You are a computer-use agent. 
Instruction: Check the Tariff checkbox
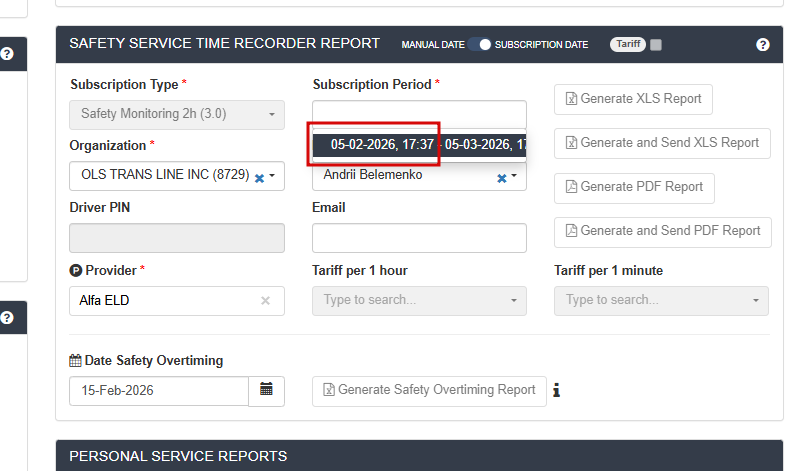(656, 45)
